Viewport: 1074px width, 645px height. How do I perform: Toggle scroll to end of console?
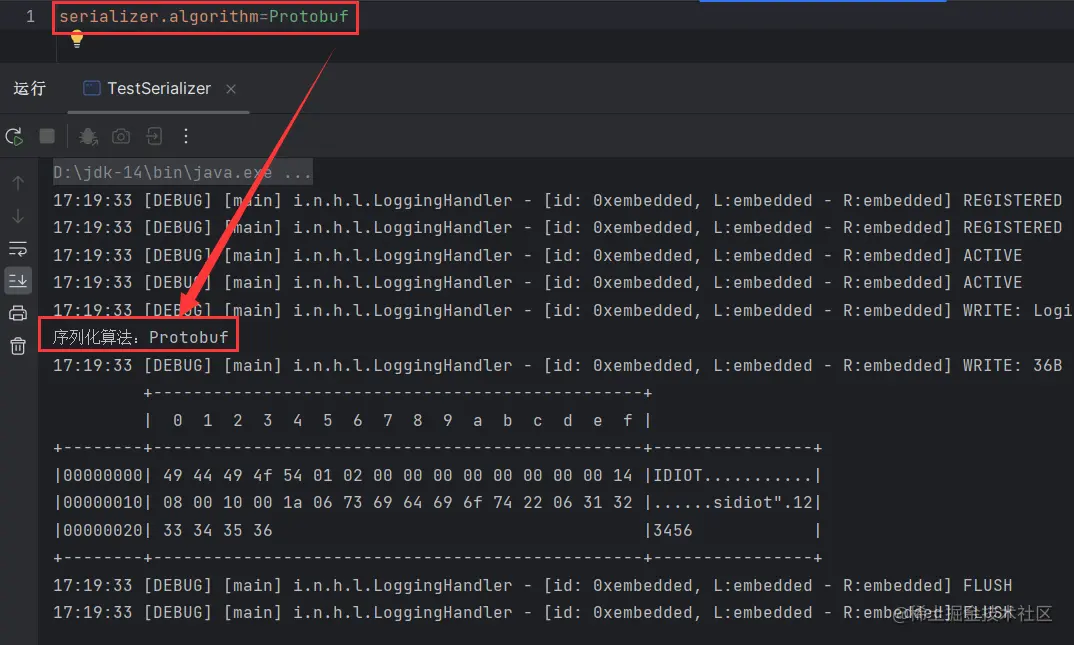click(18, 281)
